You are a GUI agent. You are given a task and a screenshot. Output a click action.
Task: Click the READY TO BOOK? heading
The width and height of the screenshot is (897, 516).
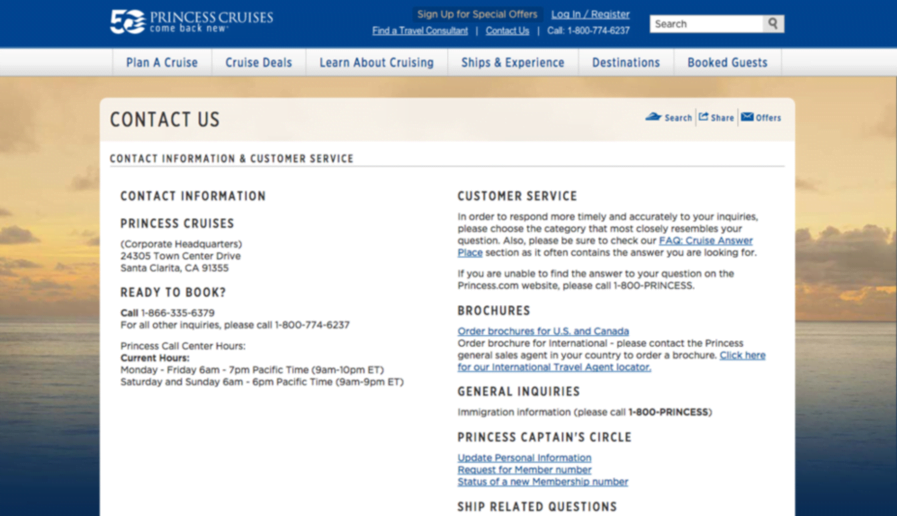pos(173,292)
